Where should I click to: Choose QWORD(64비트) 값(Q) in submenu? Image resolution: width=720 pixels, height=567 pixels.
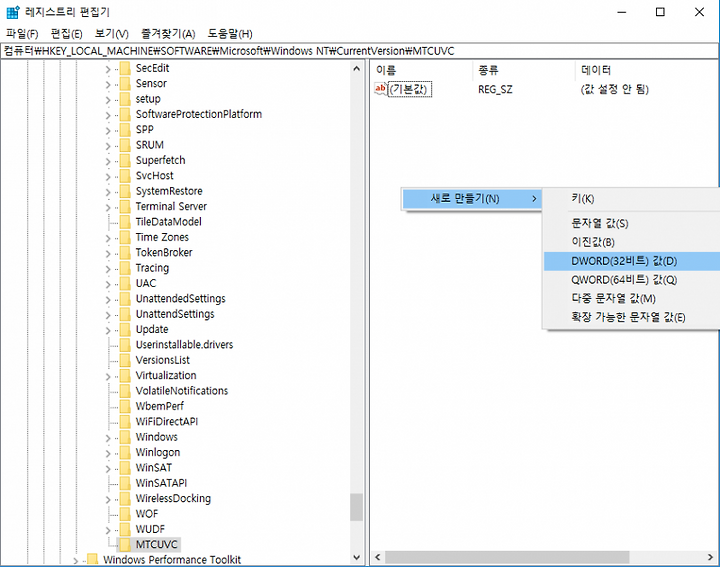point(631,280)
